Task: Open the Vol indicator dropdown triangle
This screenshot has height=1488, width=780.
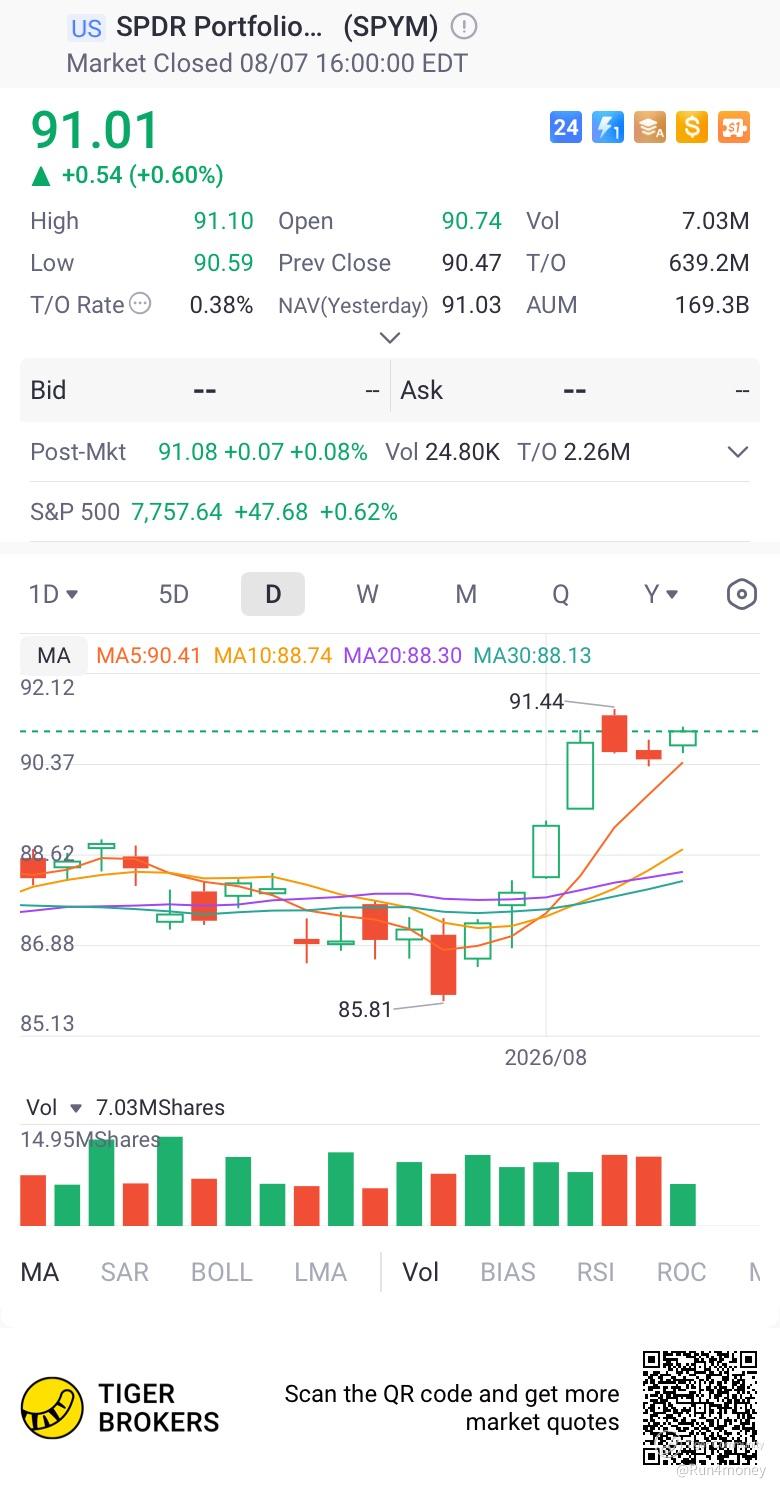Action: [x=76, y=1108]
